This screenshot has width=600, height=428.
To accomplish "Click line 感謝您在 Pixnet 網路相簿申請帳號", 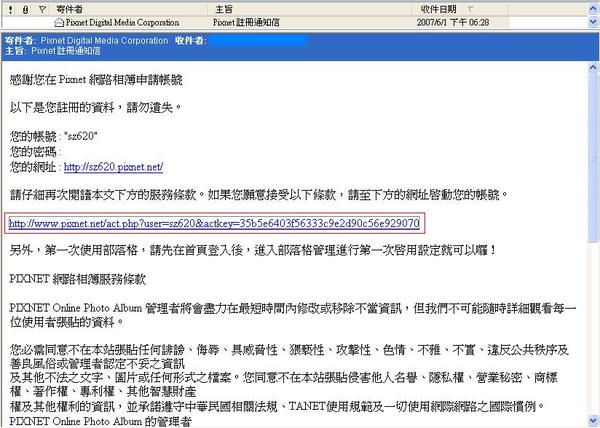I will [x=96, y=80].
